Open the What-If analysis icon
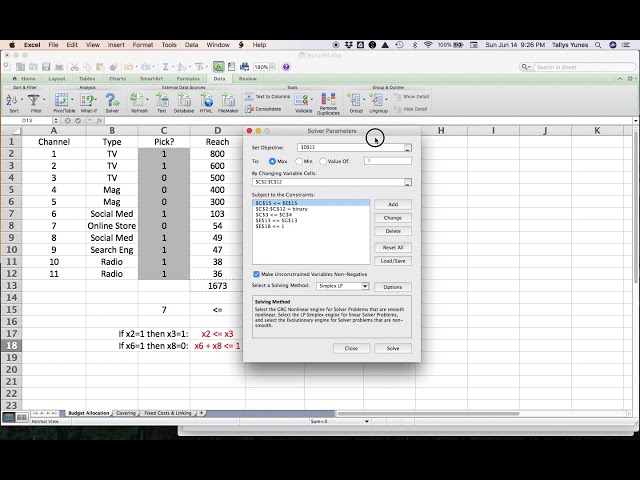Image resolution: width=640 pixels, height=480 pixels. click(87, 100)
